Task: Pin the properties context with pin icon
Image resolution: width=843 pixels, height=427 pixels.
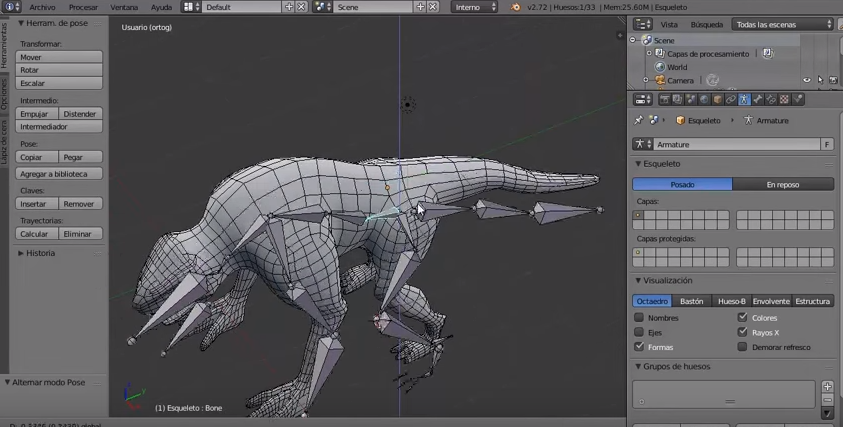Action: [x=639, y=120]
